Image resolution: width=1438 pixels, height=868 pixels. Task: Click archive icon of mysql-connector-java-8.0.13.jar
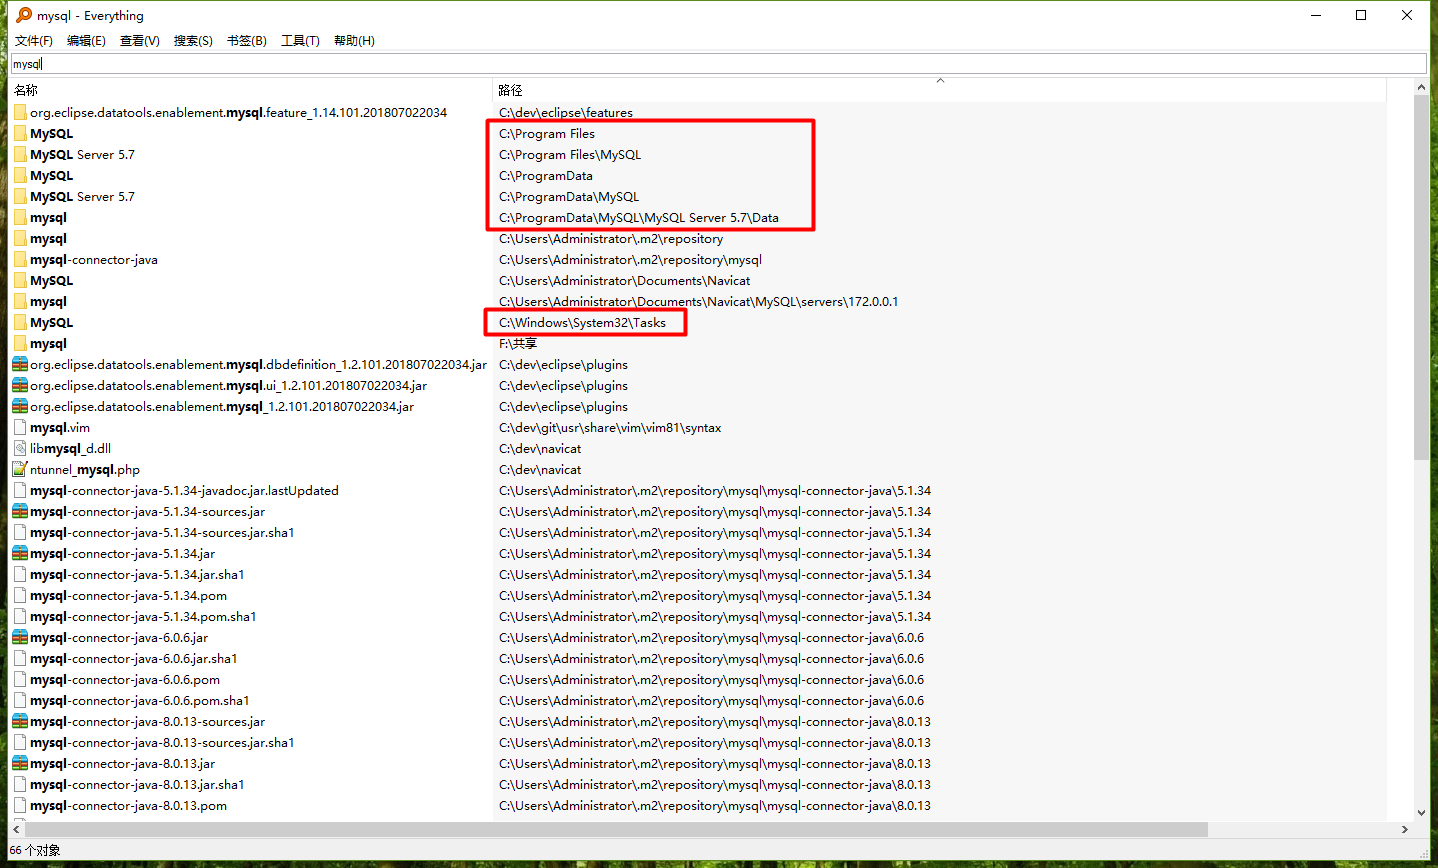click(20, 763)
